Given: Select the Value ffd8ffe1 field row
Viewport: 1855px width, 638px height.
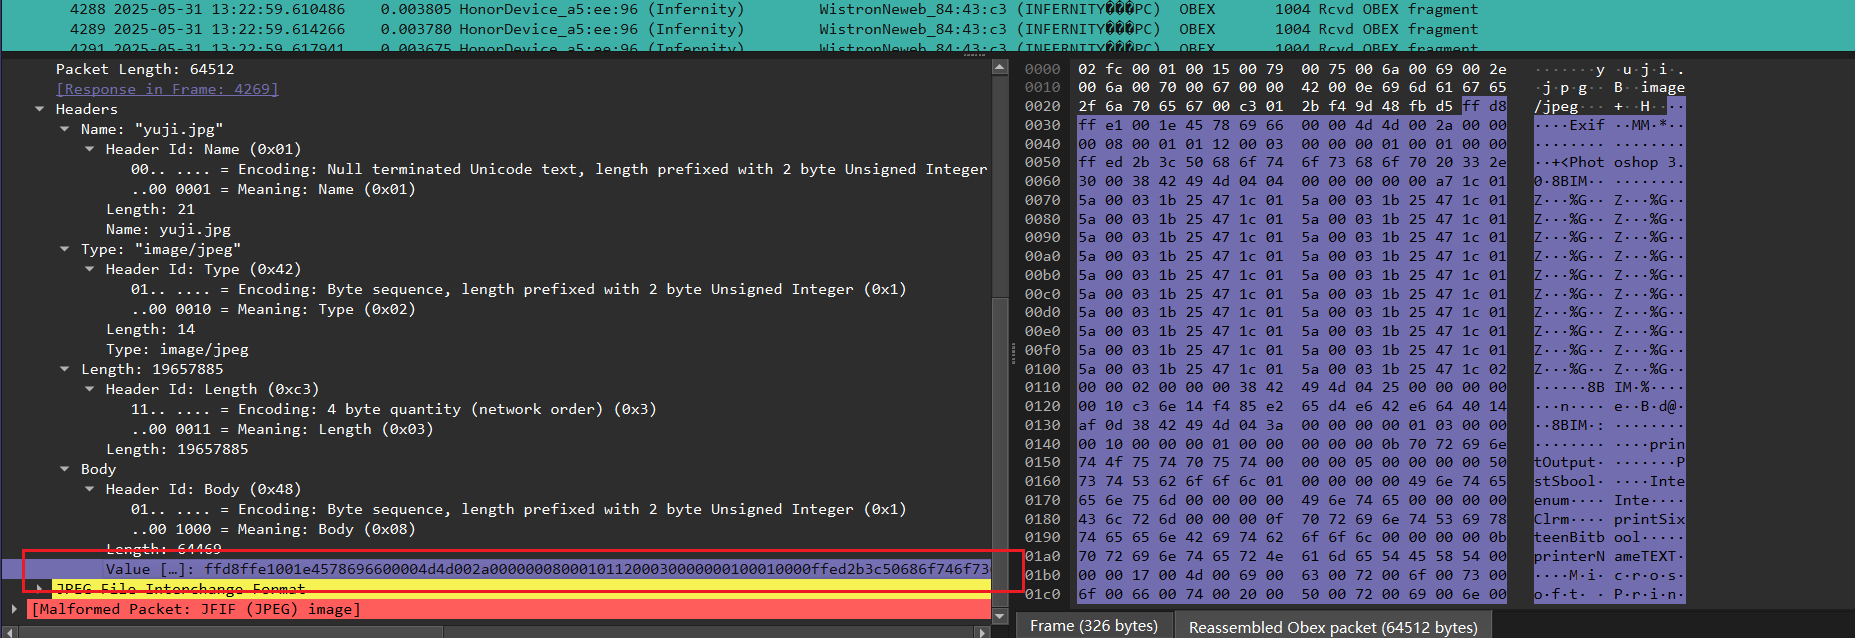Looking at the screenshot, I should 500,569.
